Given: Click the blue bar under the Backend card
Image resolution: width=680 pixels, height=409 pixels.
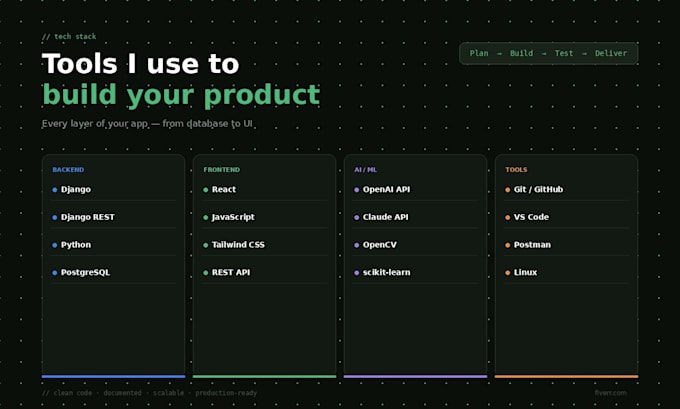Looking at the screenshot, I should coord(114,376).
